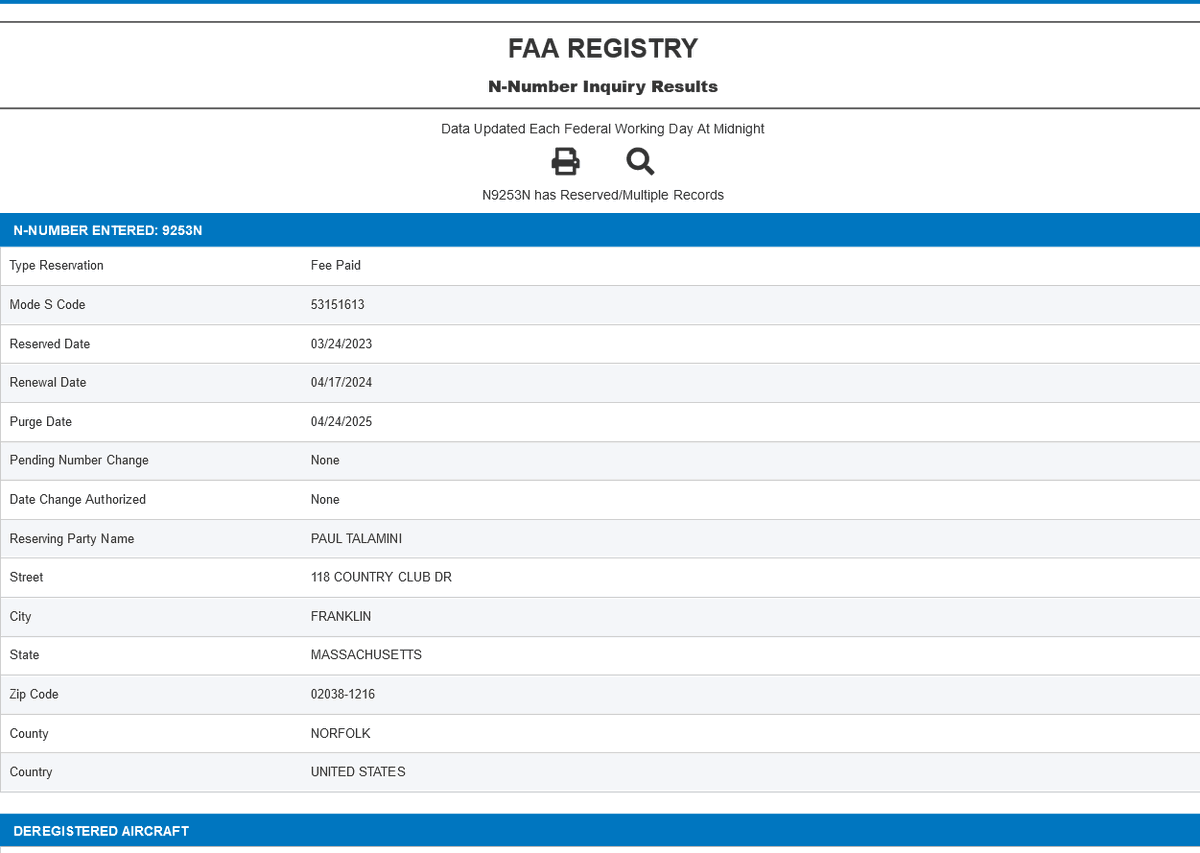This screenshot has height=853, width=1200.
Task: Click the Fee Paid reservation type
Action: pyautogui.click(x=336, y=266)
